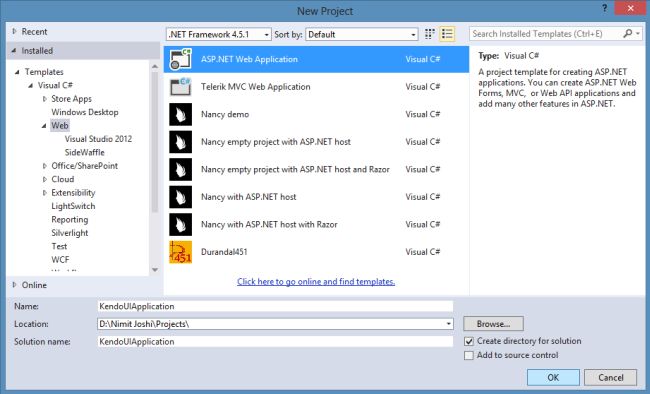Open the Sort by dropdown
Screen dimensions: 650x394
click(x=361, y=34)
